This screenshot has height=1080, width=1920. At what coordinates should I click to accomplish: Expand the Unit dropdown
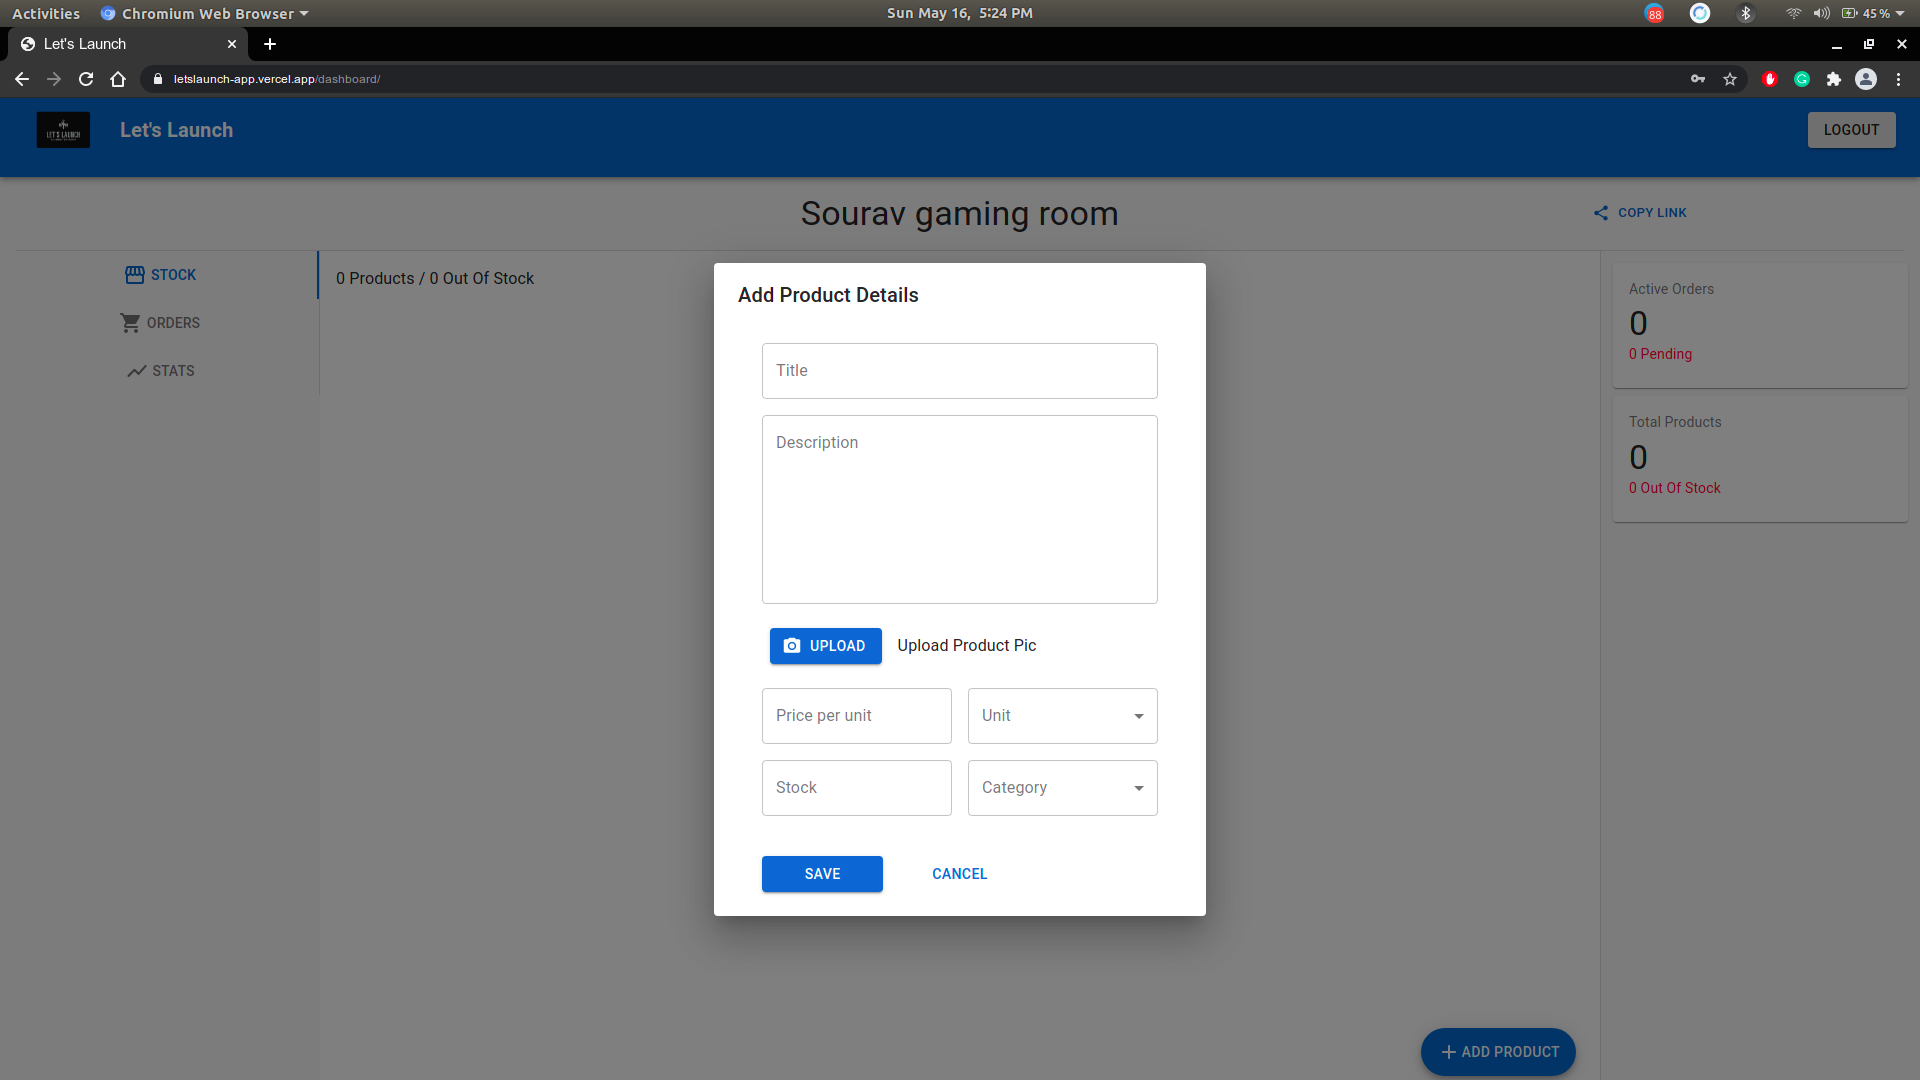point(1062,716)
